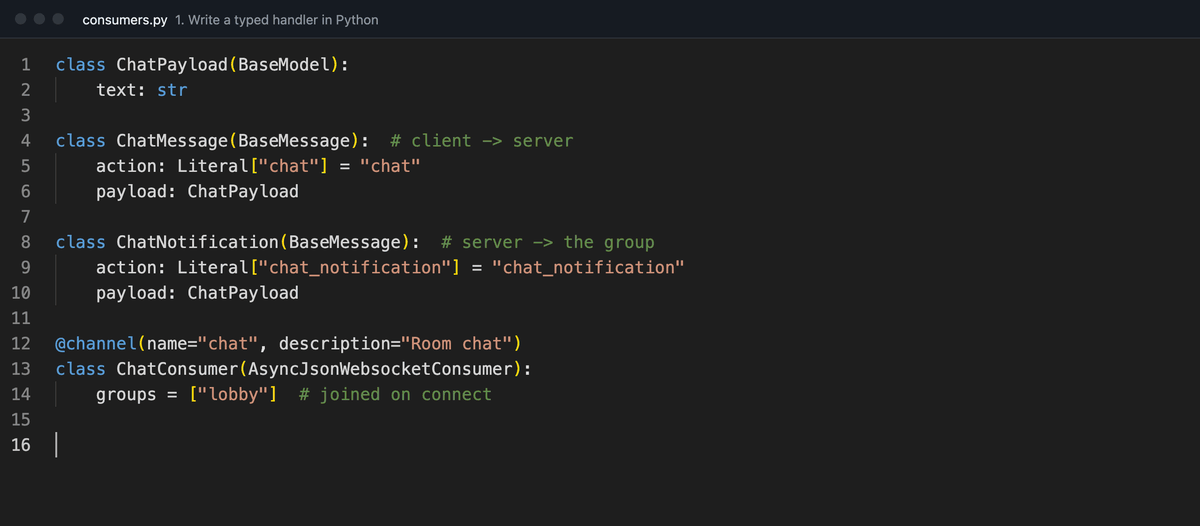This screenshot has height=526, width=1200.
Task: Click the ["lobby"] list literal
Action: [233, 394]
